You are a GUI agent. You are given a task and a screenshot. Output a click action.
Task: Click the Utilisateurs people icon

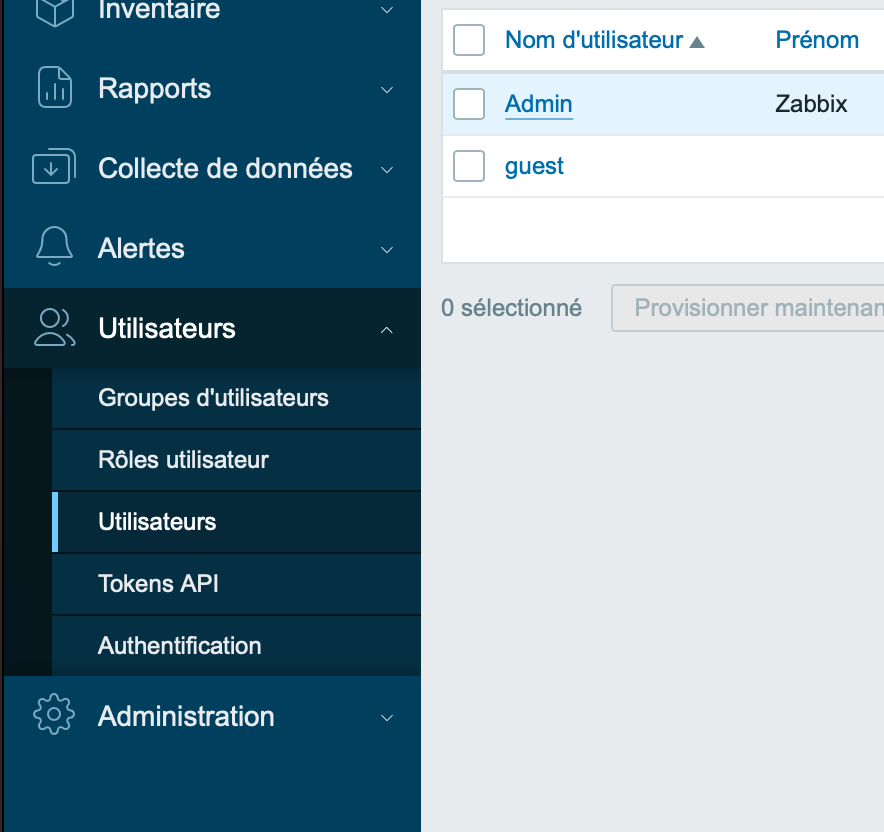point(54,328)
